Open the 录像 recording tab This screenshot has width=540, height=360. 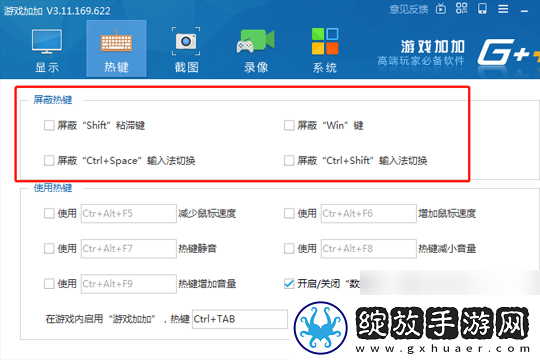256,51
